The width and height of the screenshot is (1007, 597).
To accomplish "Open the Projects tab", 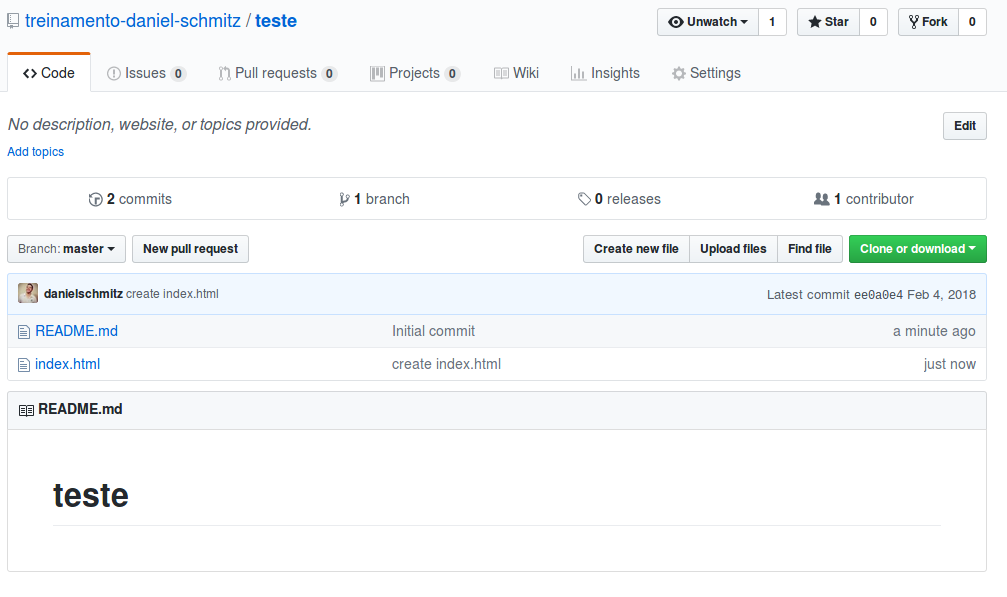I will (x=415, y=73).
